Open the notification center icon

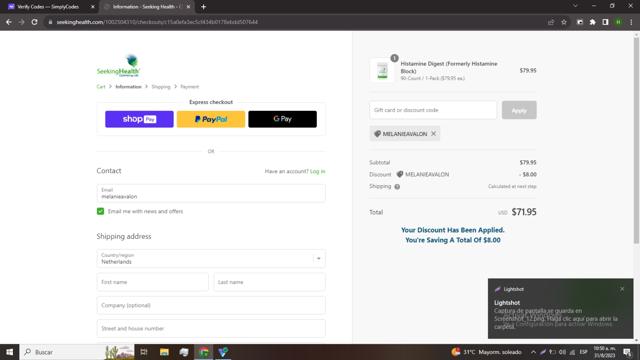(627, 352)
